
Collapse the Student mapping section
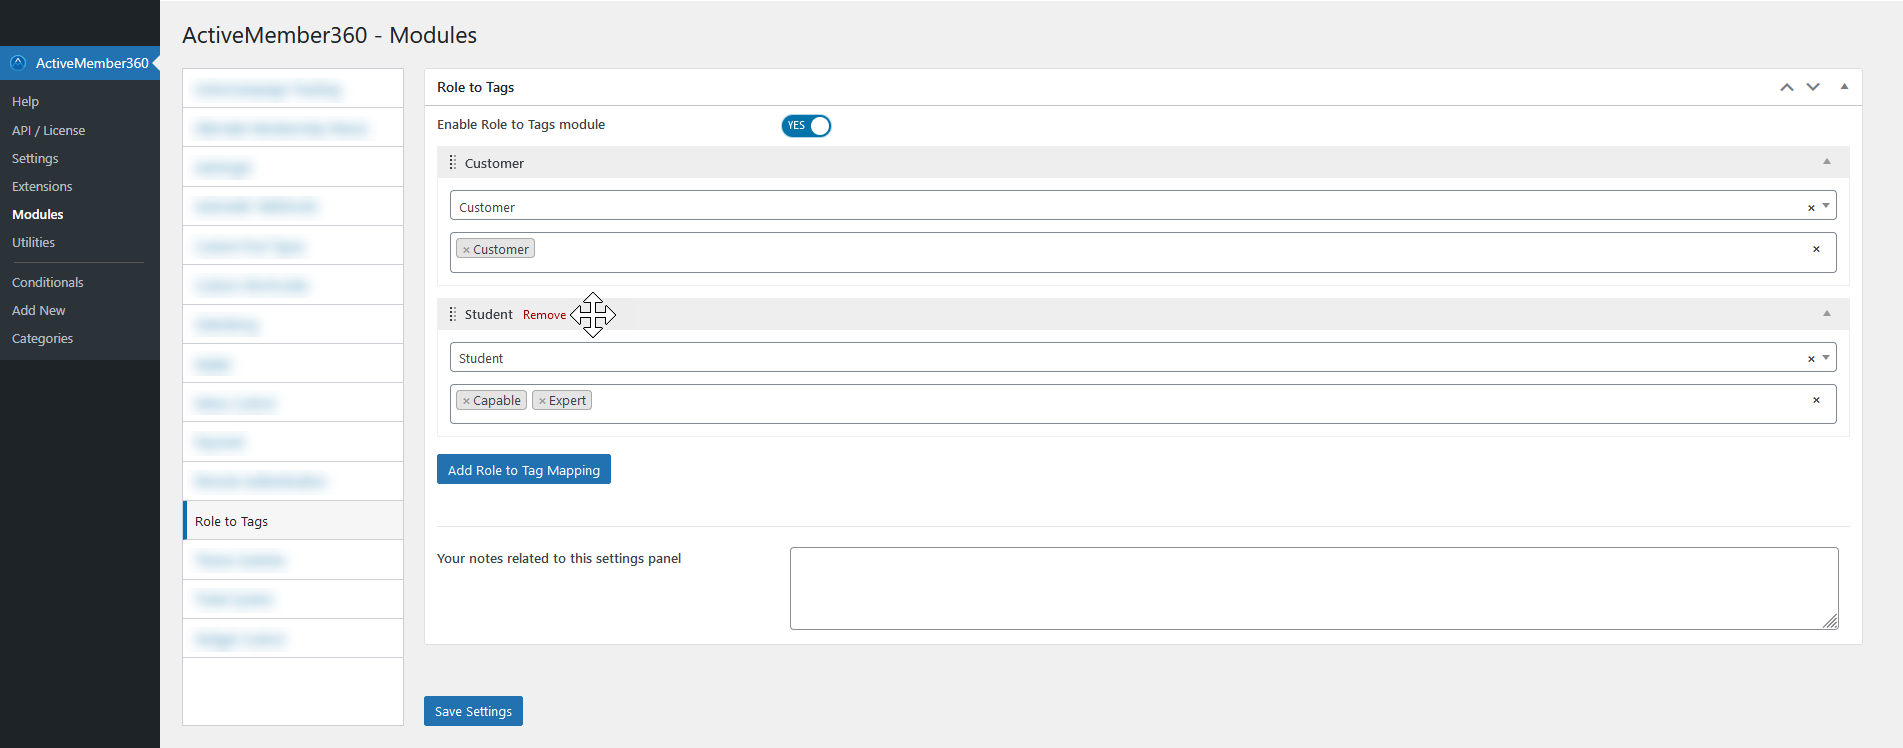coord(1827,314)
